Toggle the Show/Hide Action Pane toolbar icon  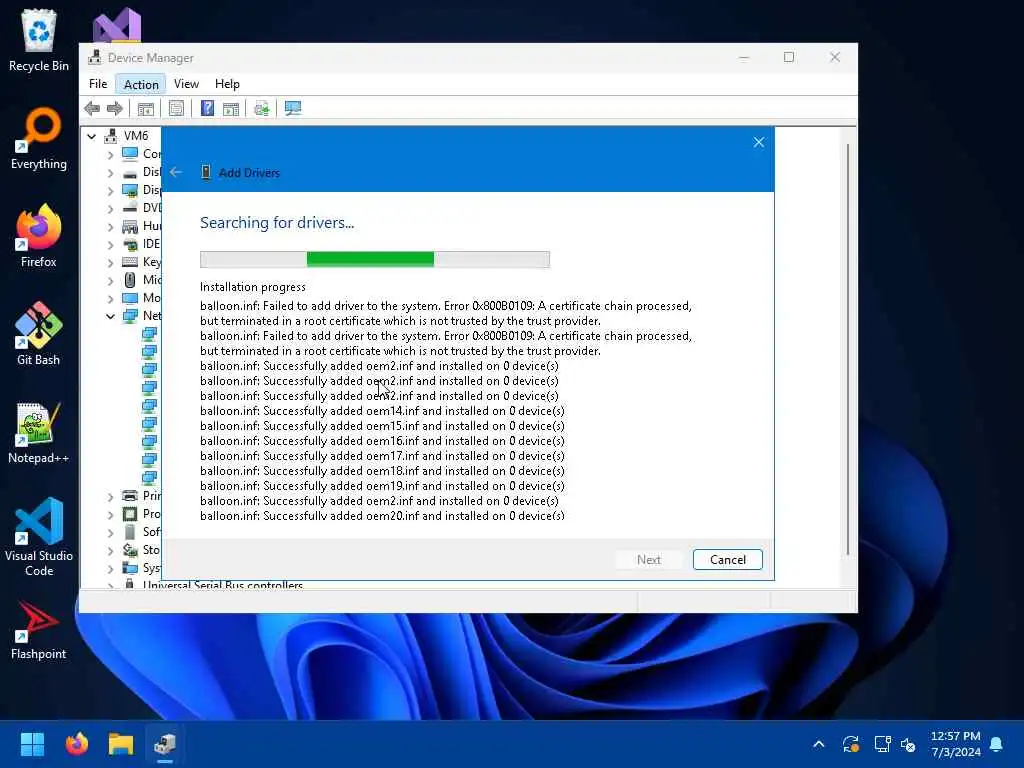(x=231, y=108)
